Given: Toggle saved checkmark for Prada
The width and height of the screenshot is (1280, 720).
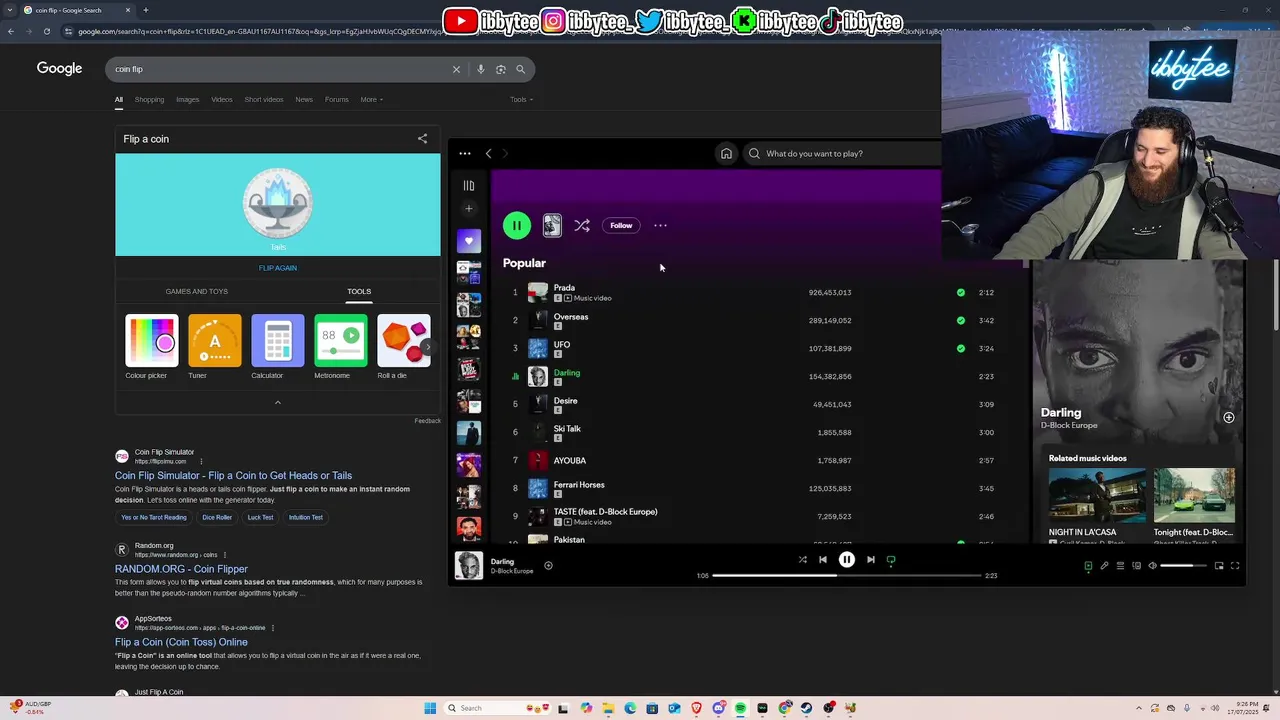Looking at the screenshot, I should 961,292.
